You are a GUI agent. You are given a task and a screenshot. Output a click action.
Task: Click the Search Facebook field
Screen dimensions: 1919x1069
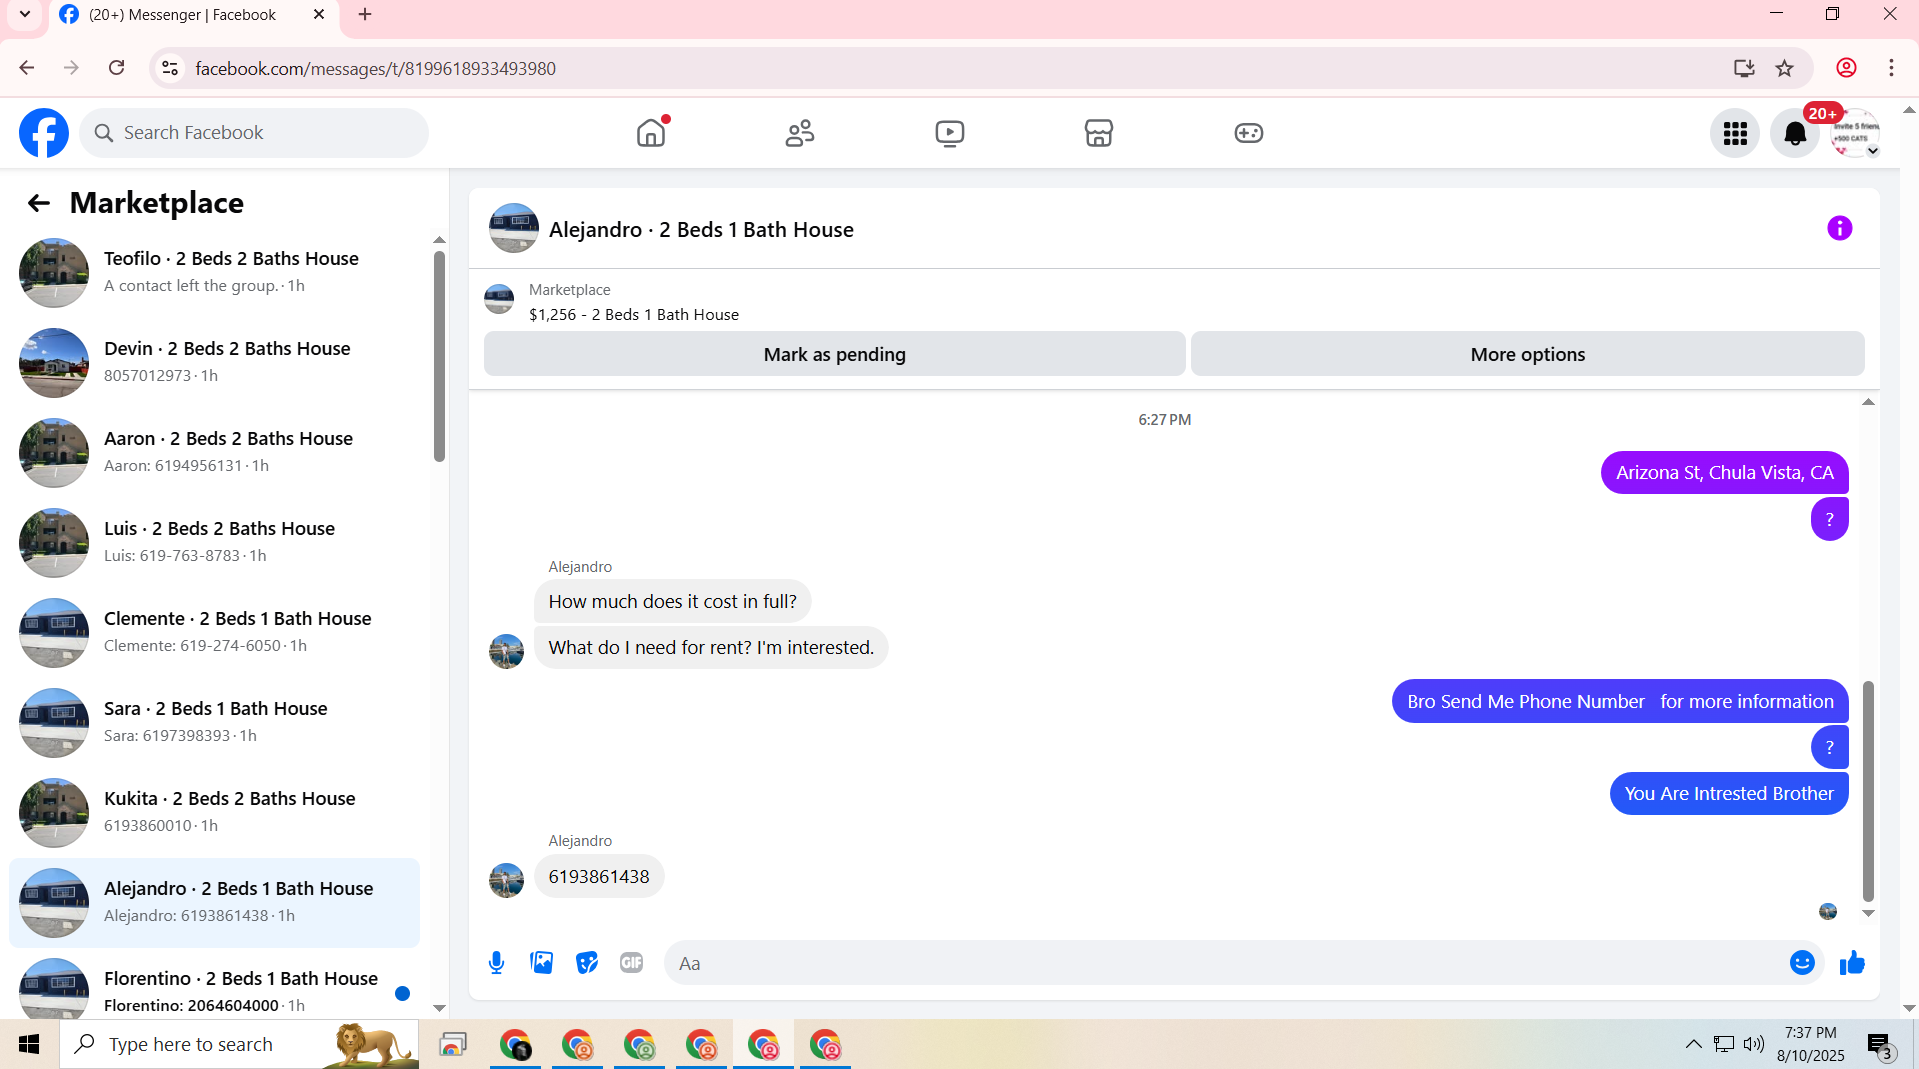(x=254, y=133)
